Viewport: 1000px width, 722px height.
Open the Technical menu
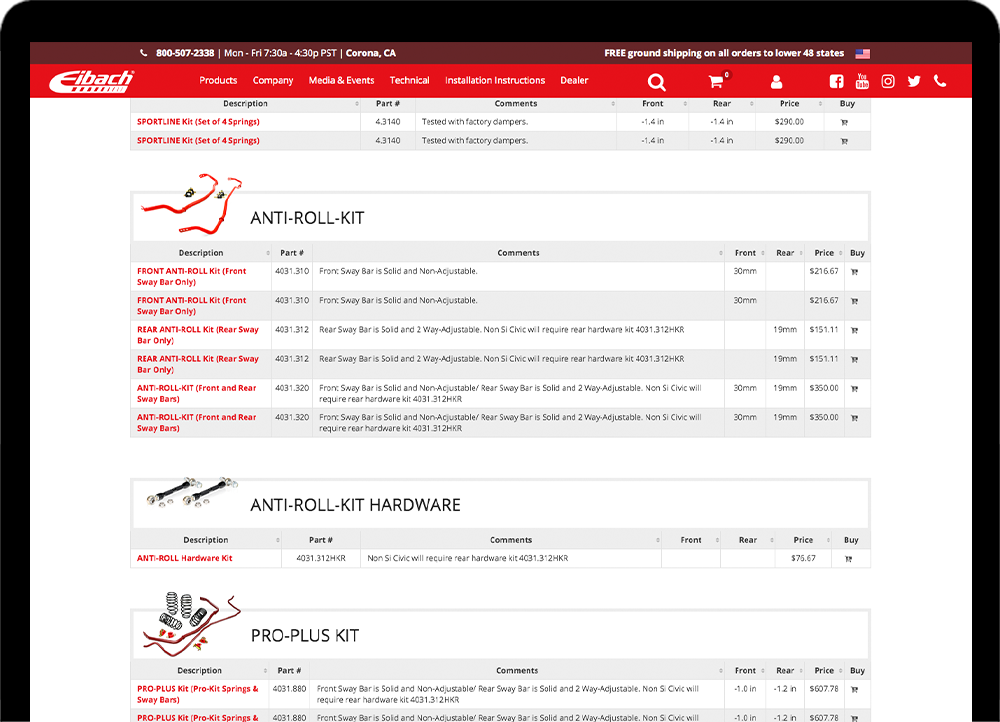tap(409, 80)
